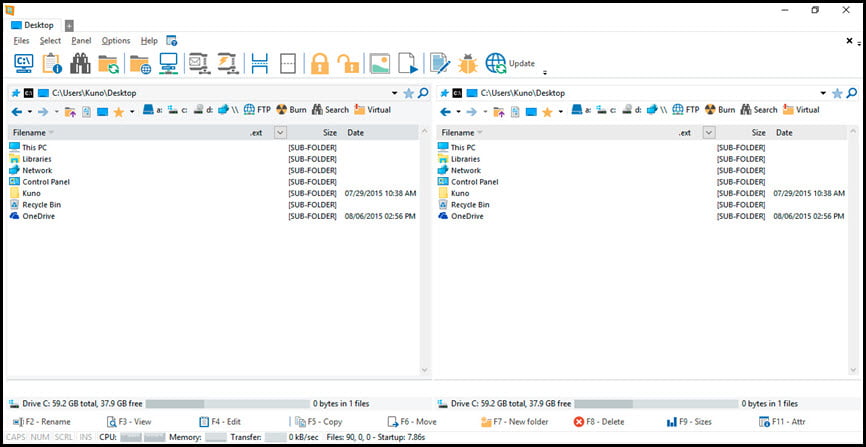
Task: Switch left panel to drive c:
Action: pyautogui.click(x=177, y=110)
